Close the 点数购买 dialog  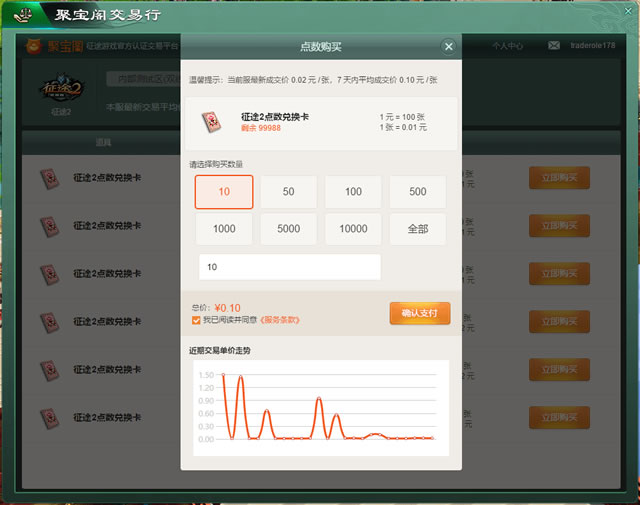[449, 47]
